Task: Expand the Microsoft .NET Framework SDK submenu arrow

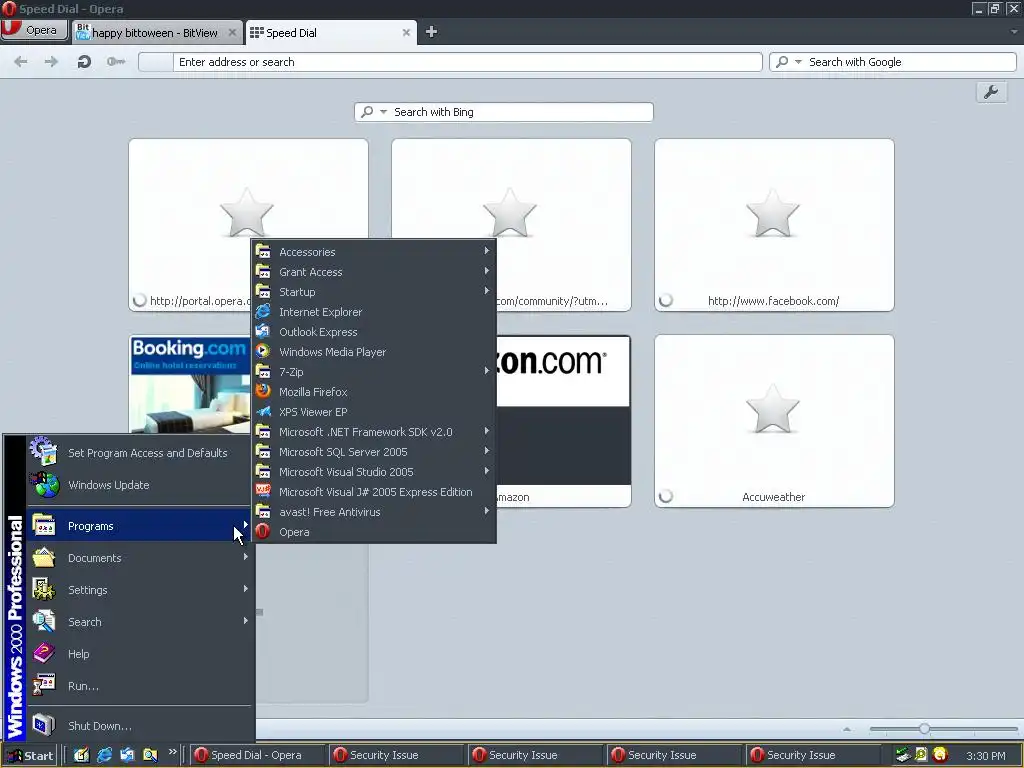Action: click(x=487, y=431)
